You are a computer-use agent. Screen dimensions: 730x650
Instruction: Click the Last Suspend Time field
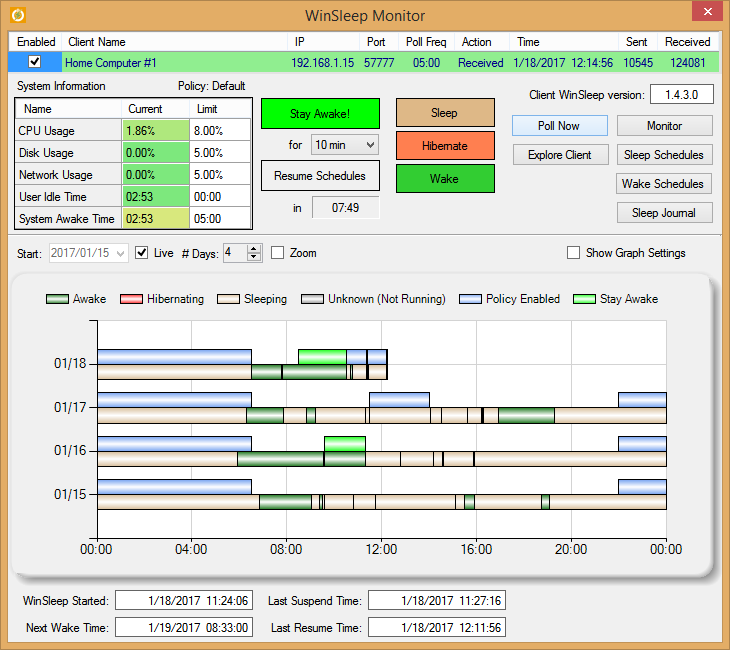(437, 600)
